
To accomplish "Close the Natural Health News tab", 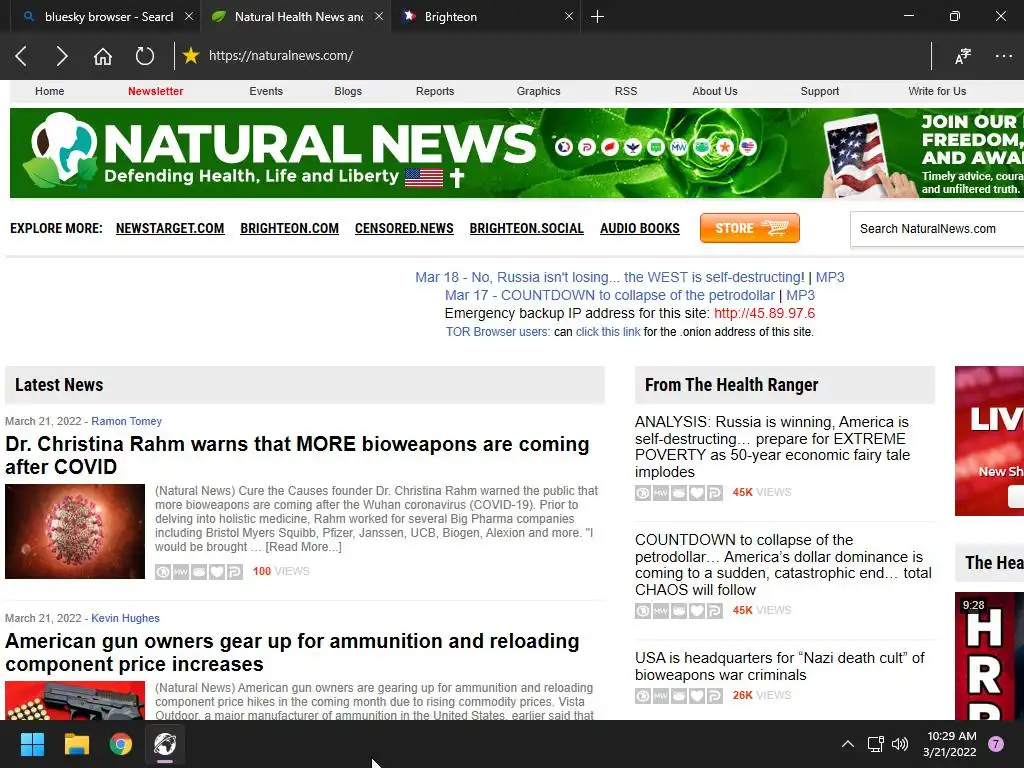I will click(379, 16).
